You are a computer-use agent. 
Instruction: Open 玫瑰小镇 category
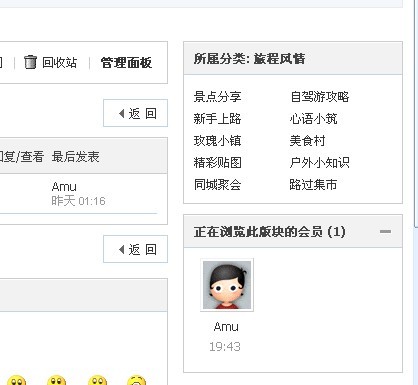[217, 140]
